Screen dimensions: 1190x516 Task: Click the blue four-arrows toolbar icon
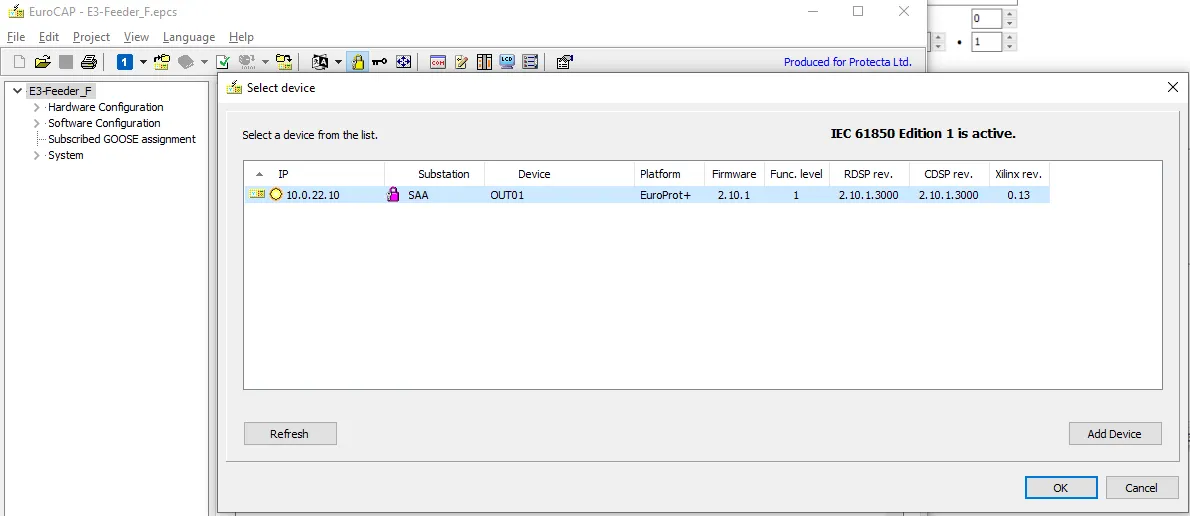click(403, 62)
